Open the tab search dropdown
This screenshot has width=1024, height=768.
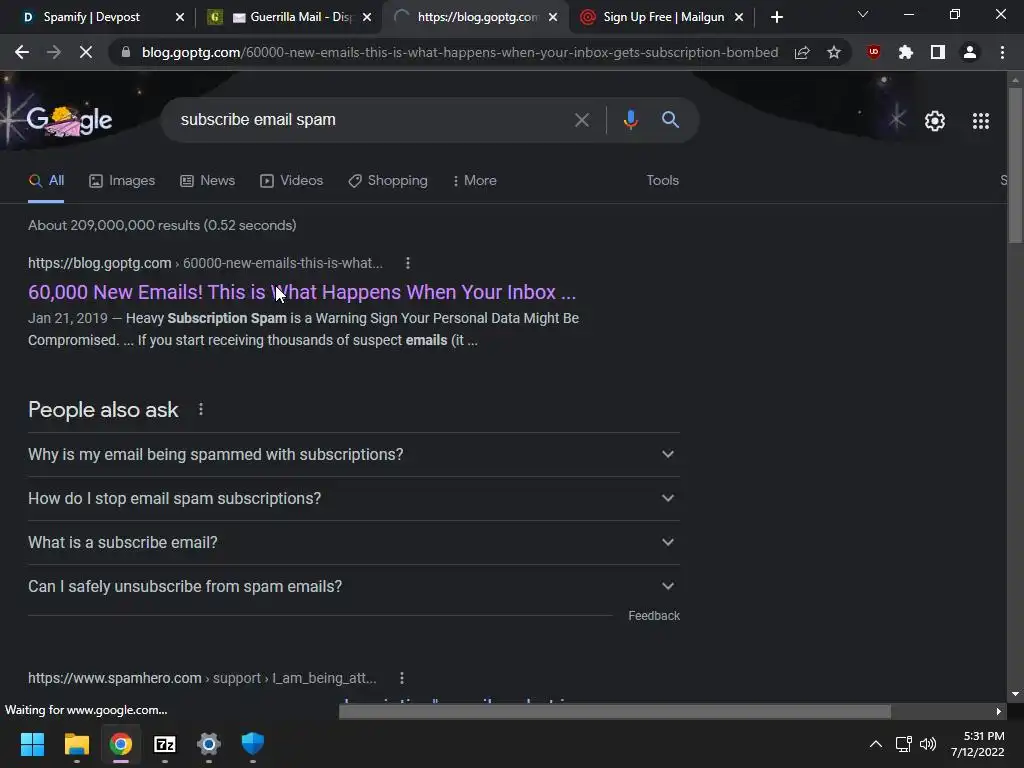click(x=863, y=14)
